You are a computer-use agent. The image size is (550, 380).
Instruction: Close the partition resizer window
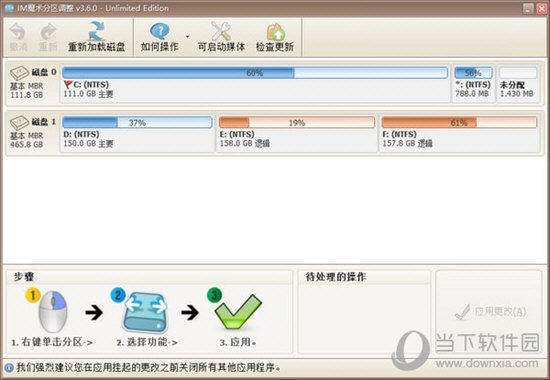(542, 8)
